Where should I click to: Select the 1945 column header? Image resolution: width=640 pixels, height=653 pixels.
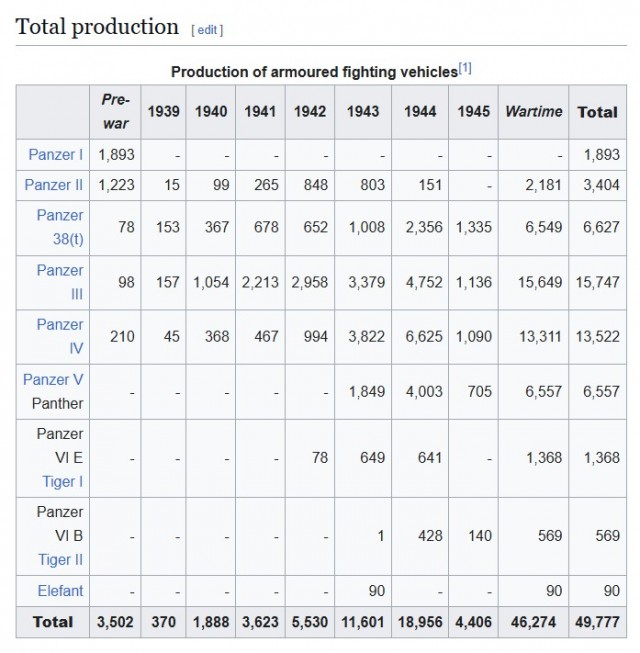tap(474, 112)
